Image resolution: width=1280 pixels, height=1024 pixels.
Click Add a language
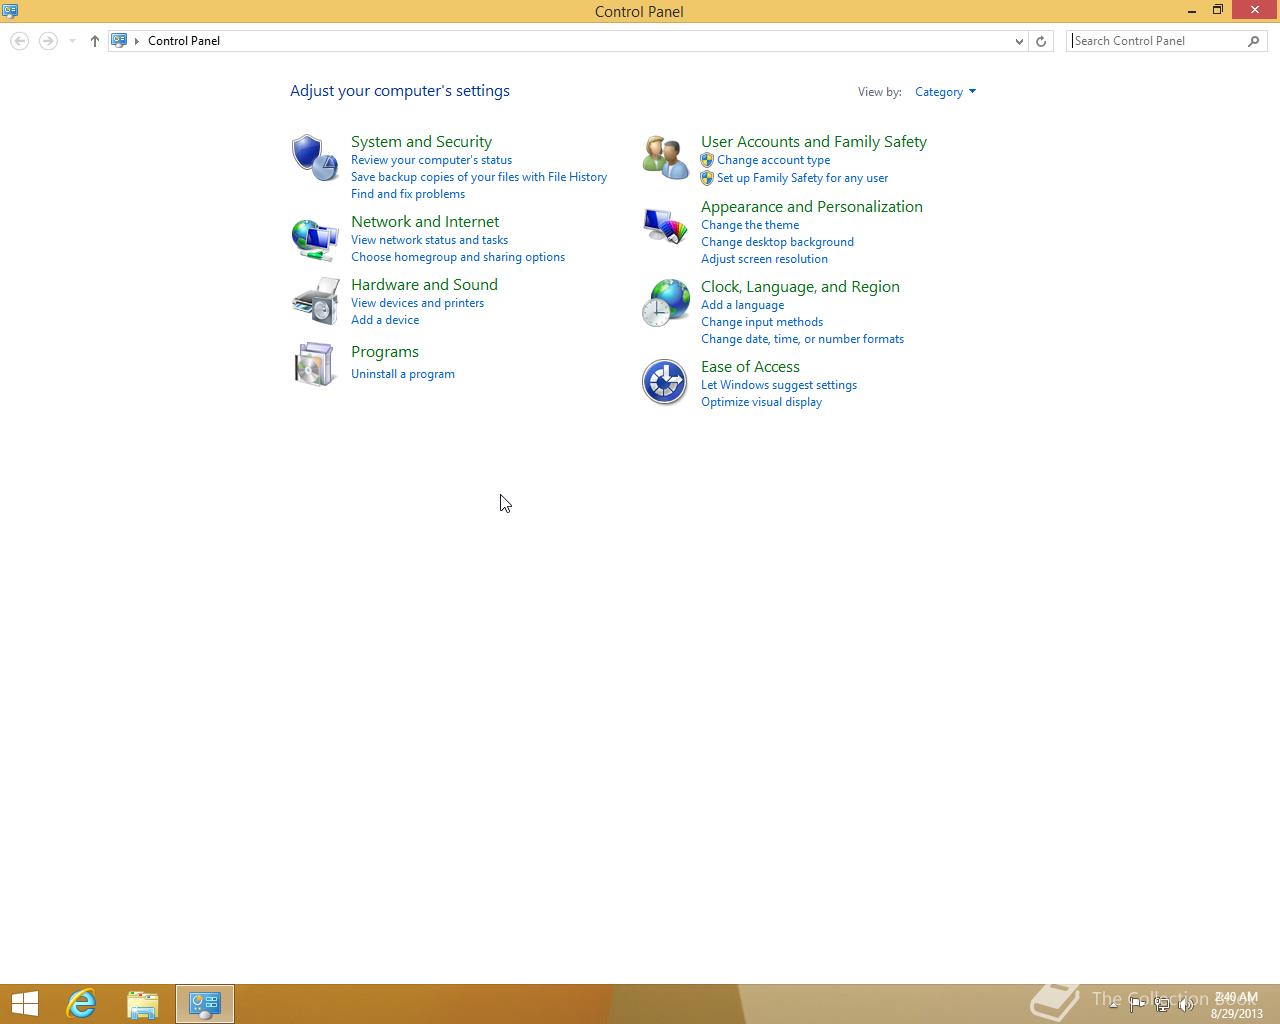742,305
